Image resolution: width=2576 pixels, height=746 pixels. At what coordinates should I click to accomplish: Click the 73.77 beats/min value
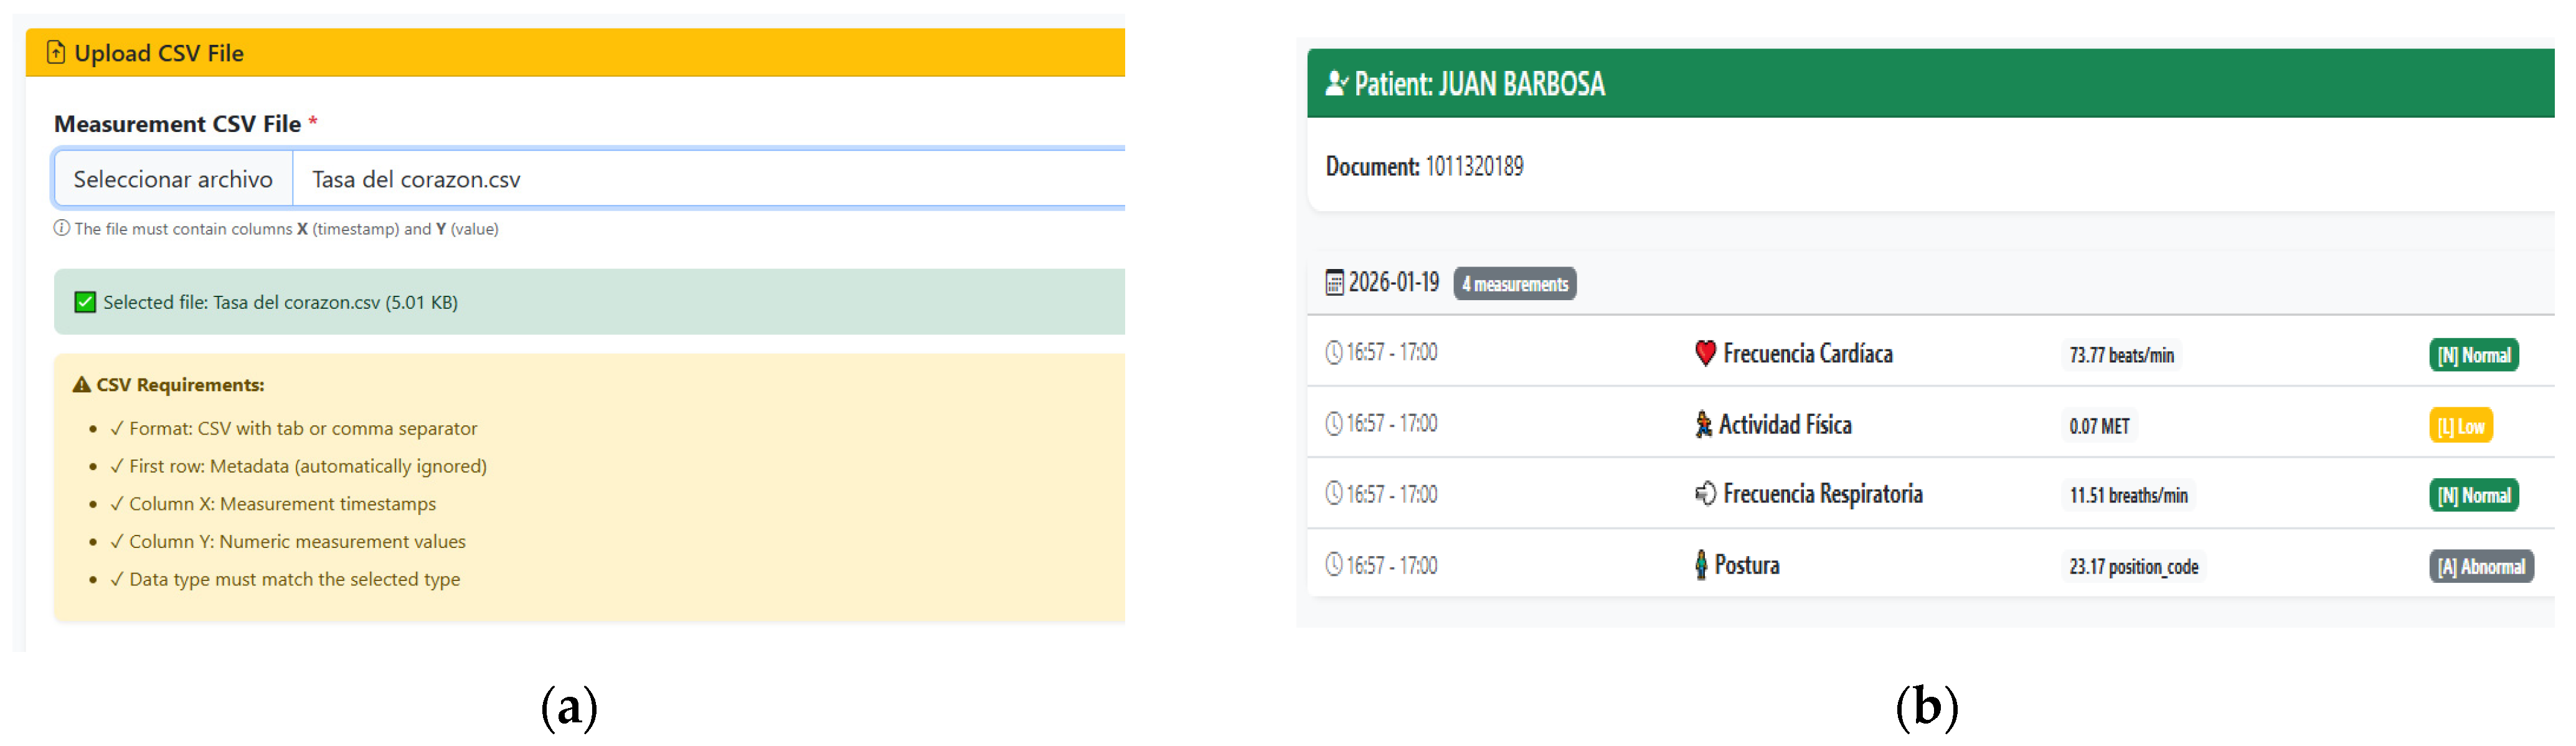pyautogui.click(x=2121, y=355)
